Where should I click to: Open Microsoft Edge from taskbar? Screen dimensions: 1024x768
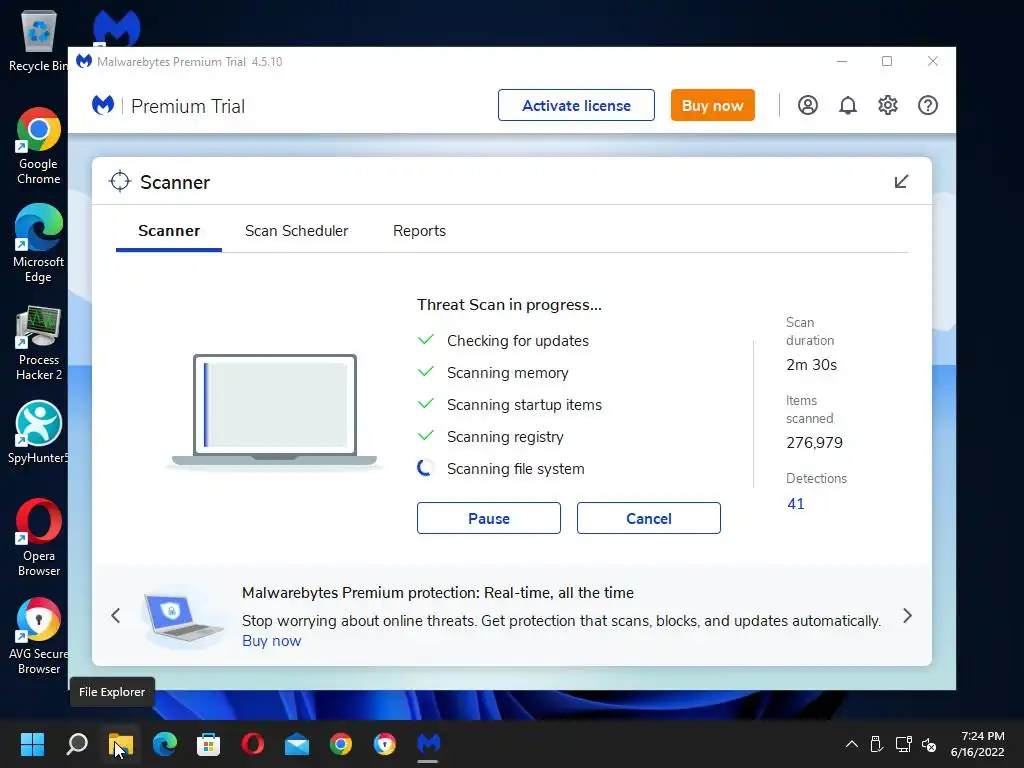pos(165,744)
